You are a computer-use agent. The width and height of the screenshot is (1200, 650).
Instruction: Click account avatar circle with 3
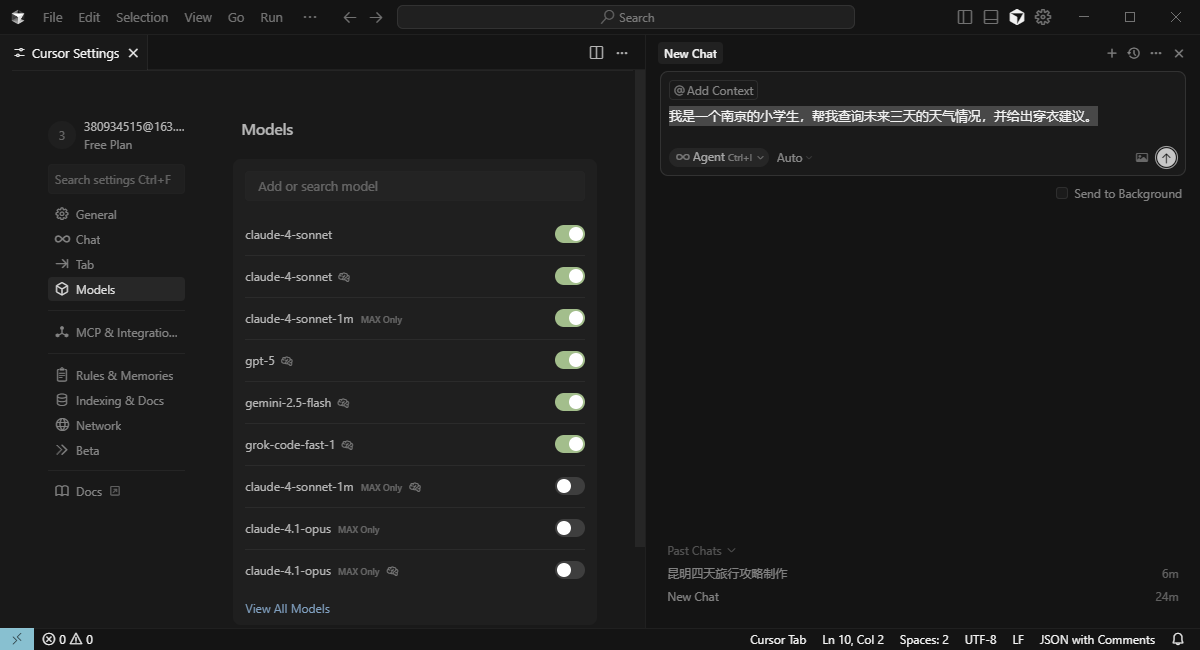[x=61, y=135]
